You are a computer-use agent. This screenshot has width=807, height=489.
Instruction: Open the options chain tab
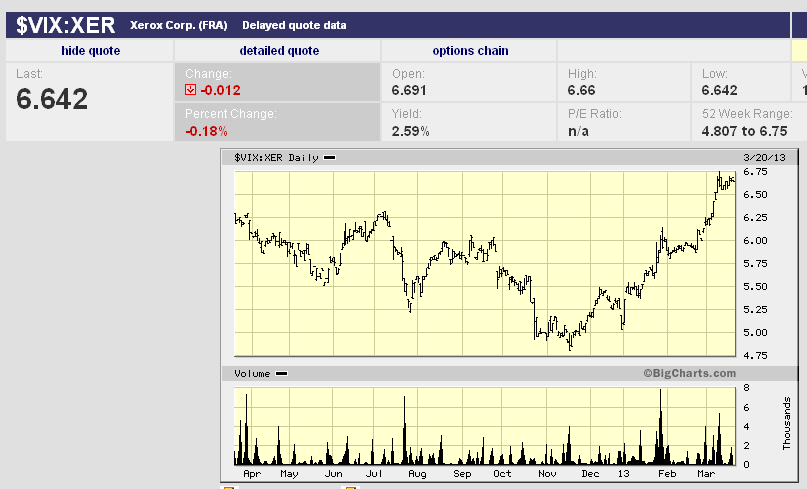(470, 50)
